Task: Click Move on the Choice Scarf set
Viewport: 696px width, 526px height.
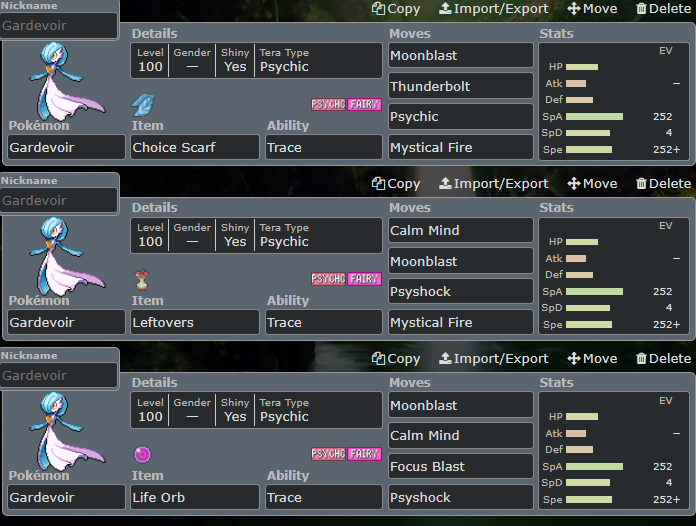Action: coord(592,8)
